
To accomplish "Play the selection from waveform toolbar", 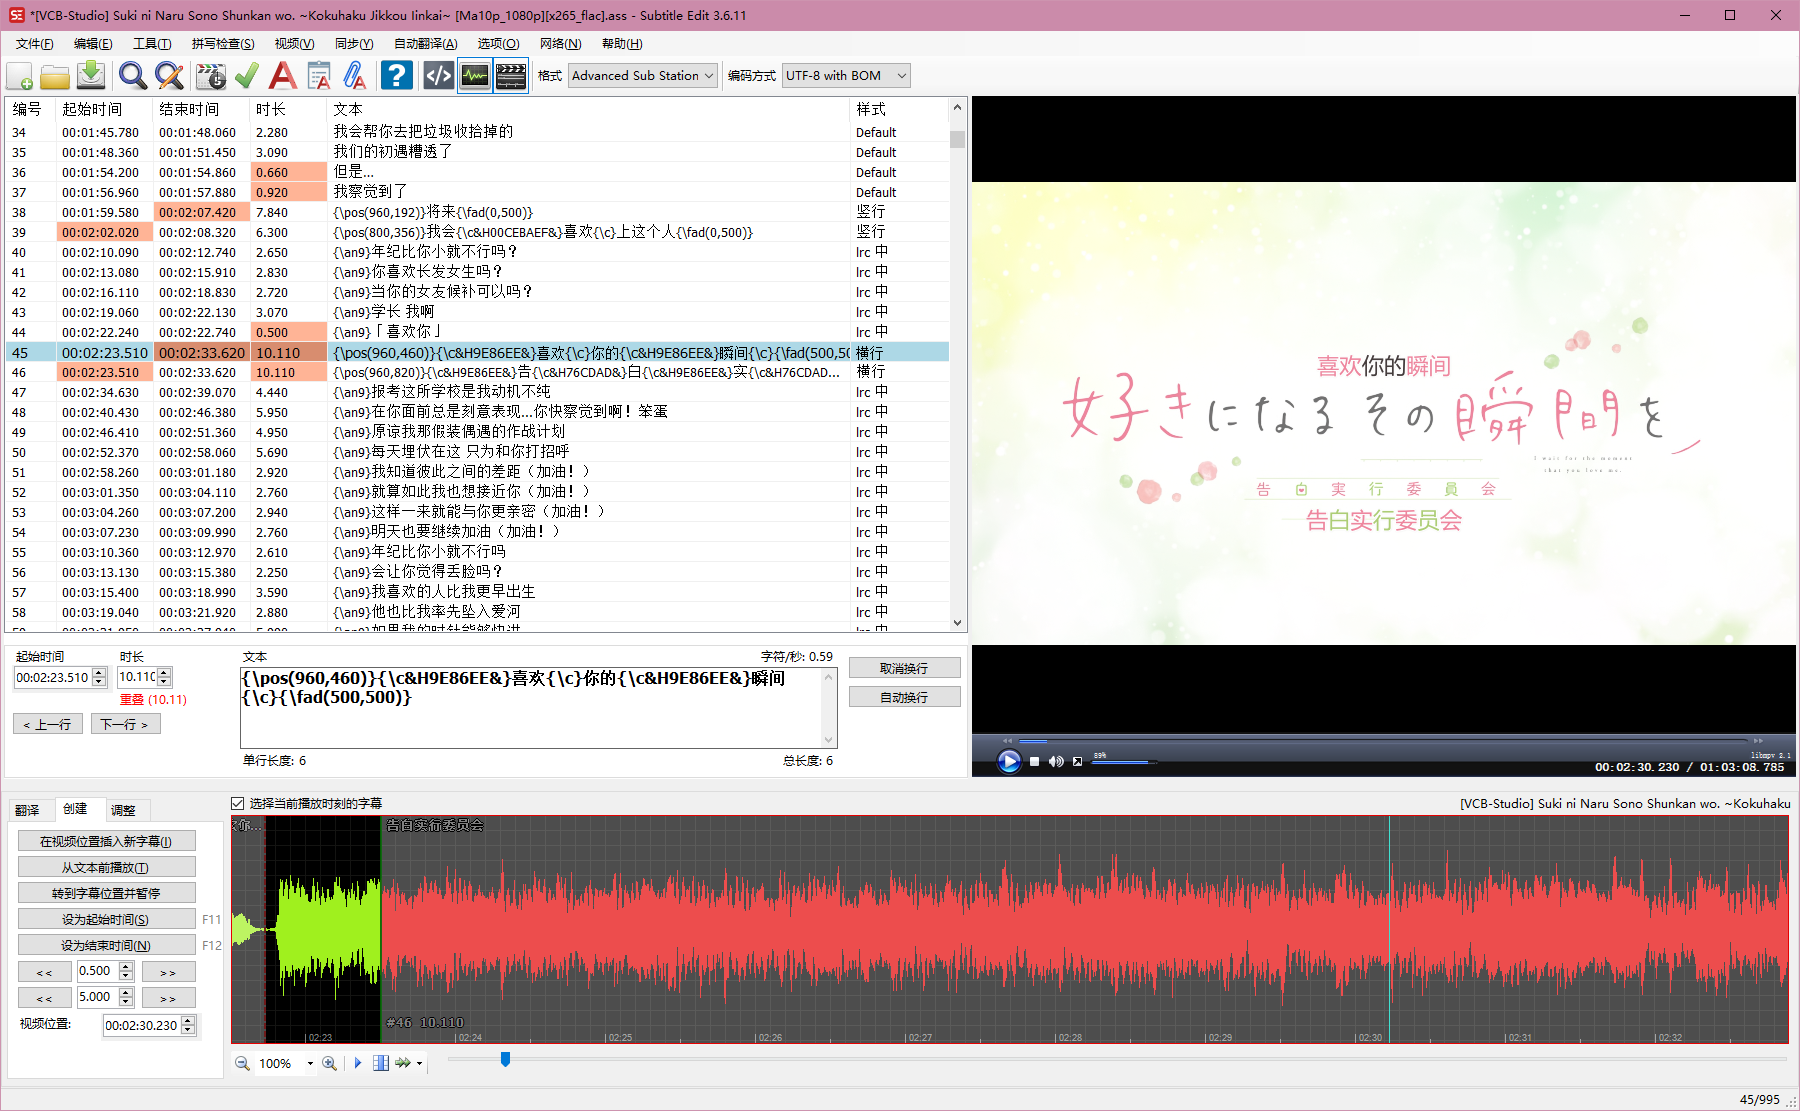I will click(358, 1063).
